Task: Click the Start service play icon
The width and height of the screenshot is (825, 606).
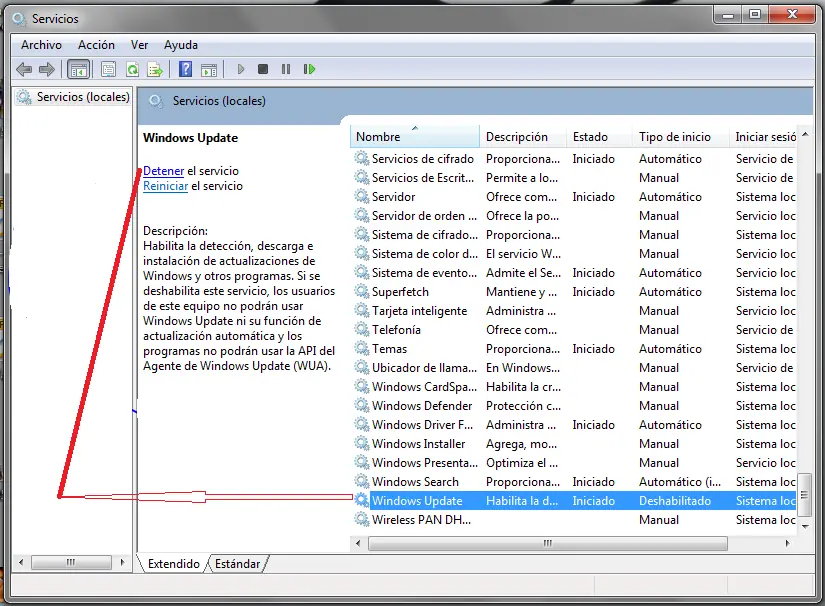Action: pyautogui.click(x=241, y=69)
